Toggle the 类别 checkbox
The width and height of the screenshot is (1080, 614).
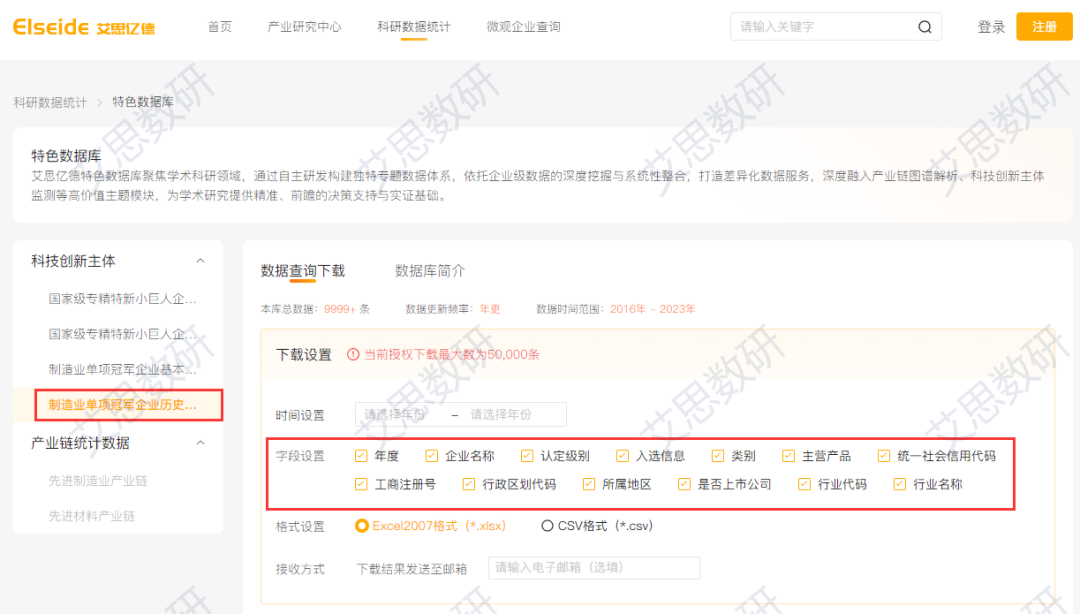pyautogui.click(x=718, y=456)
